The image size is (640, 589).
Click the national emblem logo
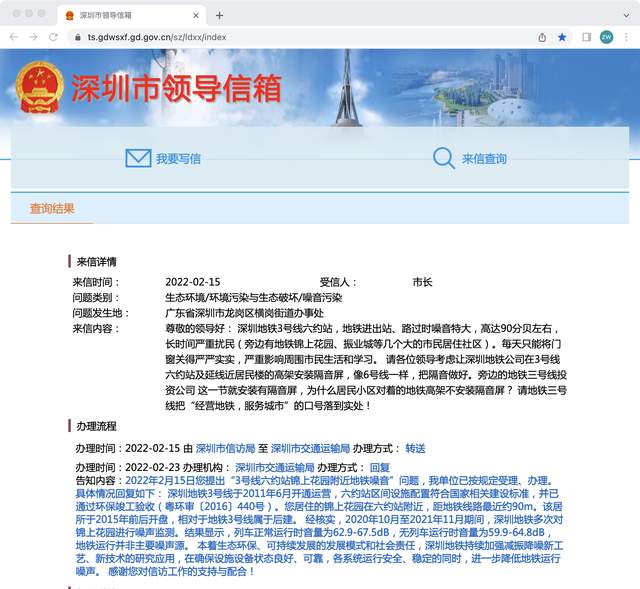(40, 87)
